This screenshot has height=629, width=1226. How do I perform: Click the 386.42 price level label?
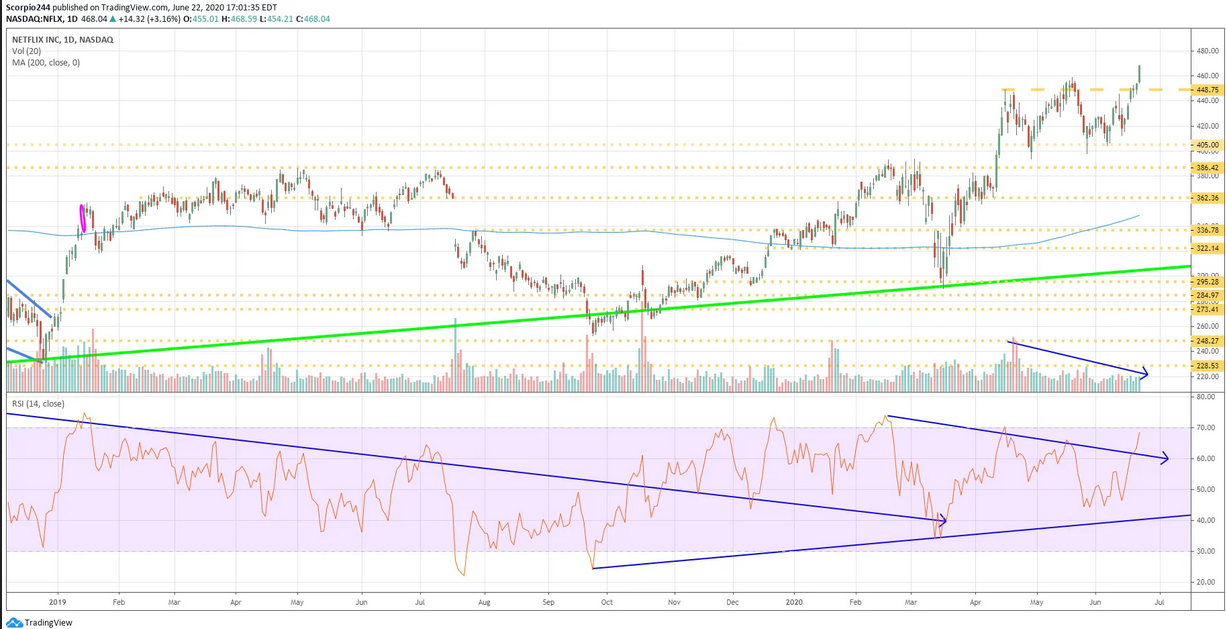[x=1206, y=167]
